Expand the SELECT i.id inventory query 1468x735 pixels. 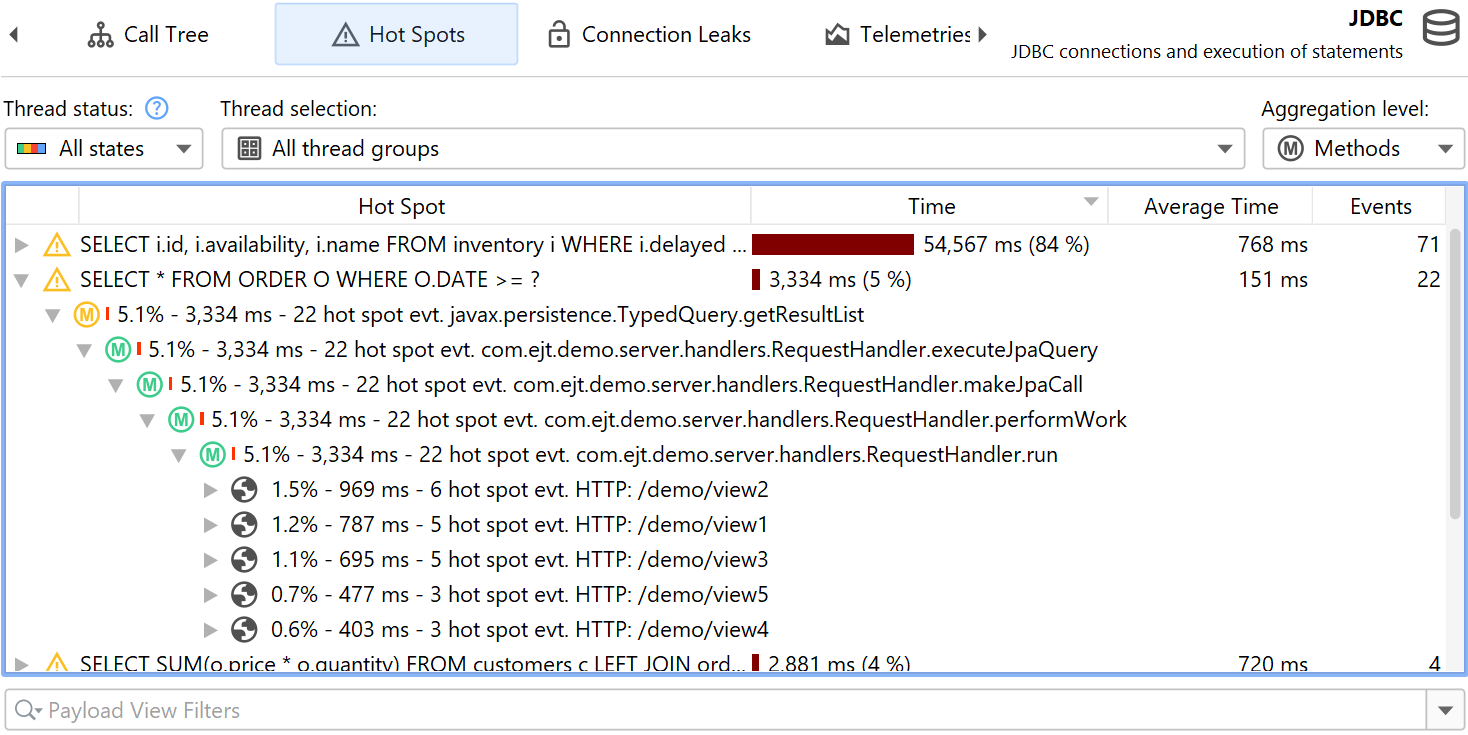[x=22, y=245]
